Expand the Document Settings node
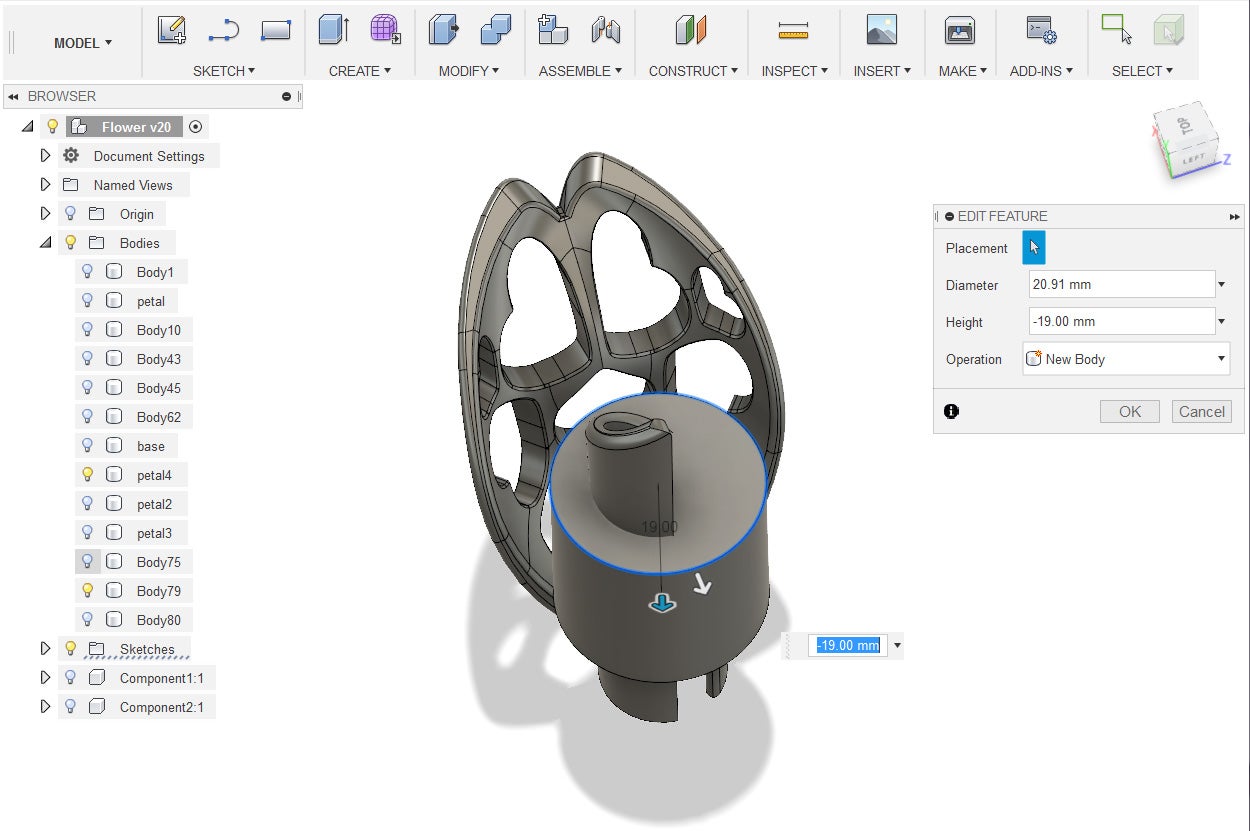This screenshot has width=1250, height=831. coord(45,156)
